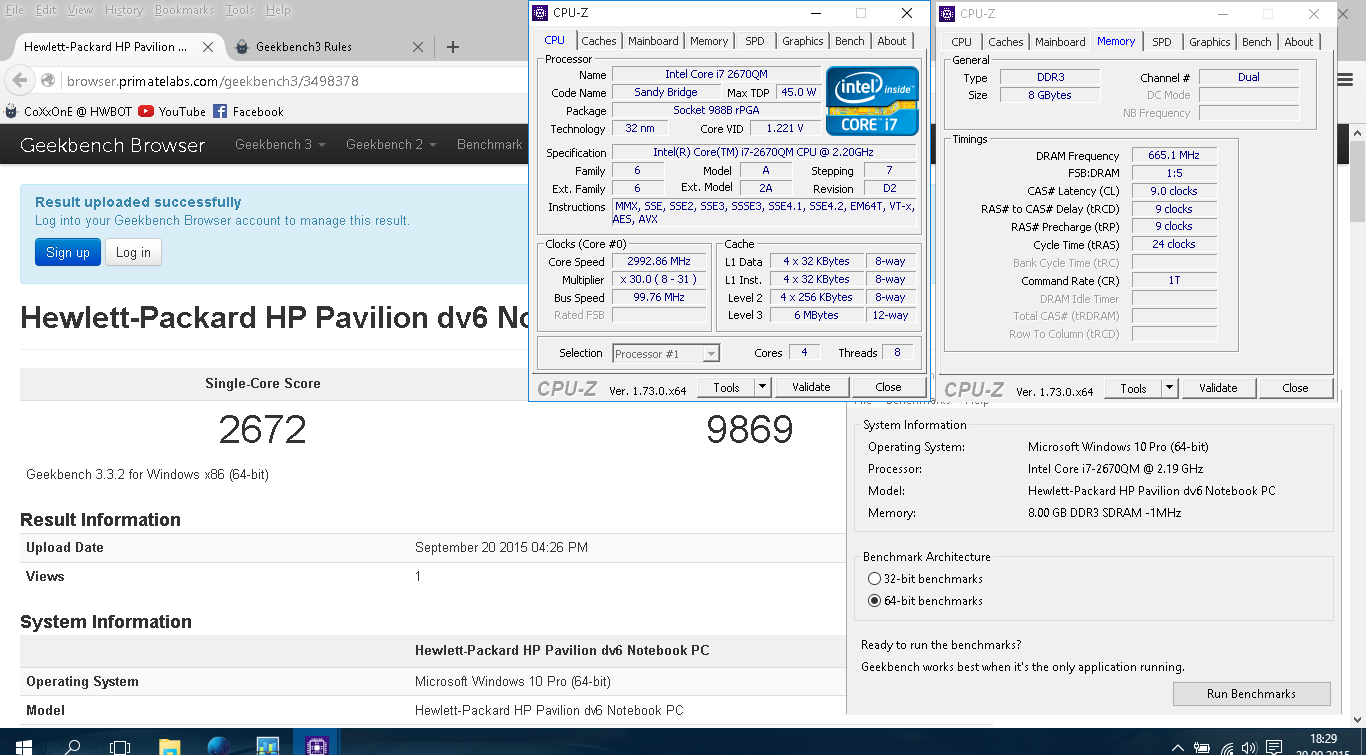Viewport: 1366px width, 755px height.
Task: Open the YouTube bookmark
Action: pos(172,112)
